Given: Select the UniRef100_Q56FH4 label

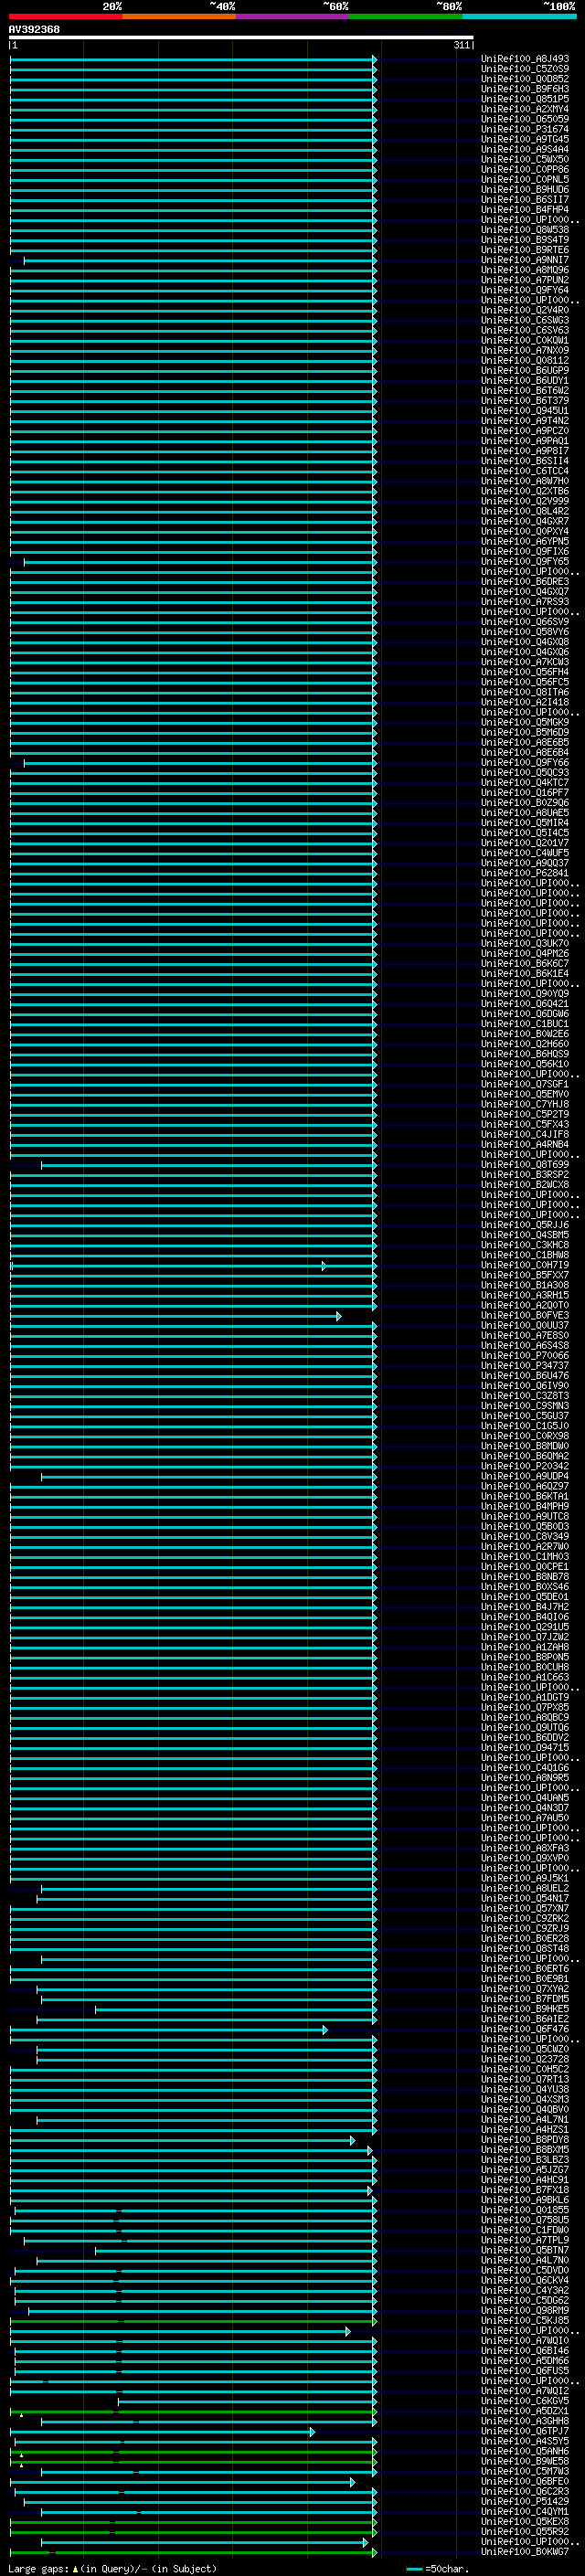Looking at the screenshot, I should click(525, 672).
